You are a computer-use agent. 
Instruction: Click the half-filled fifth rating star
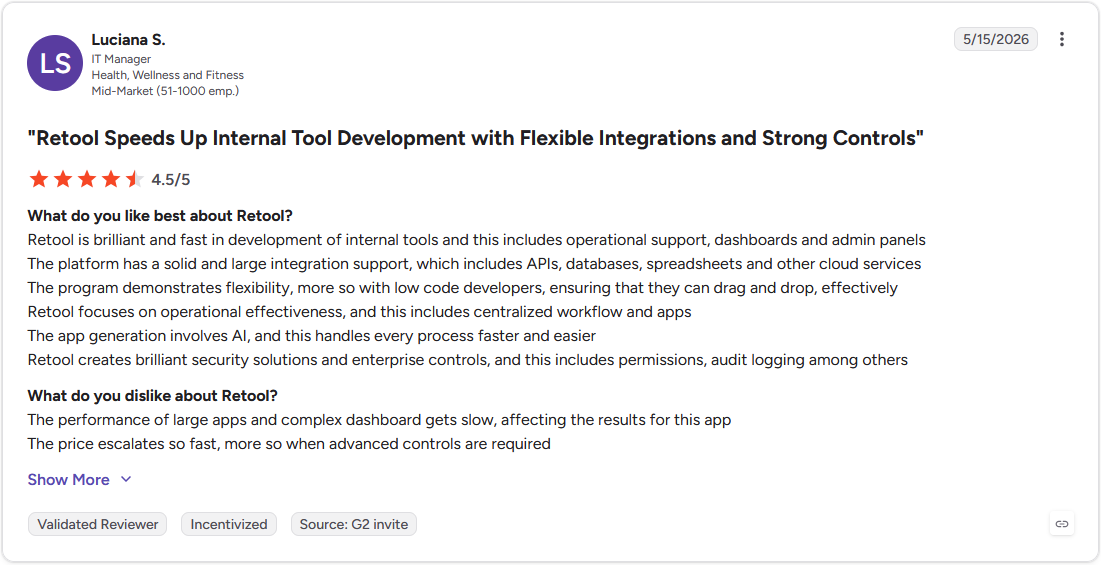pyautogui.click(x=134, y=180)
